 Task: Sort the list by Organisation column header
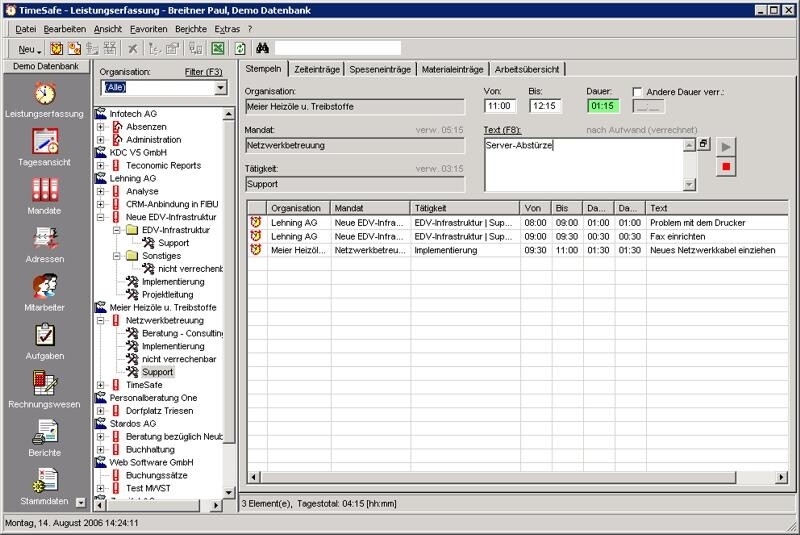tap(298, 207)
